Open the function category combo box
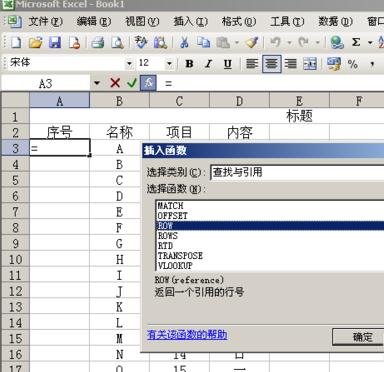Viewport: 384px width, 372px height. (297, 172)
